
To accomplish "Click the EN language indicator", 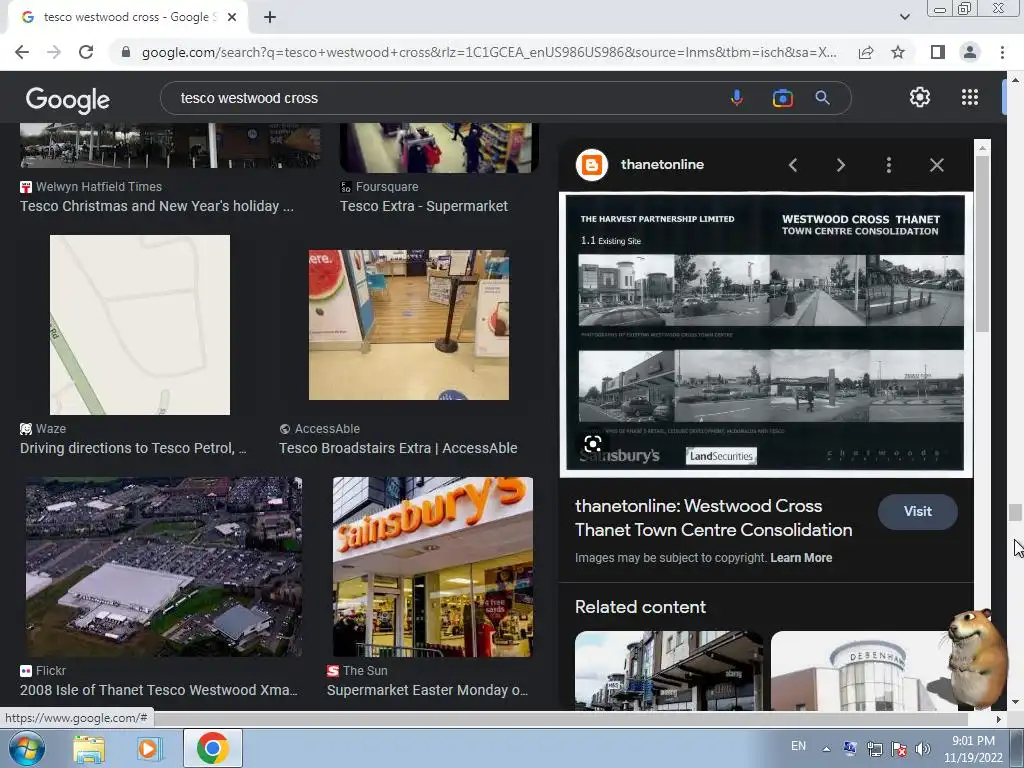I will [x=798, y=746].
